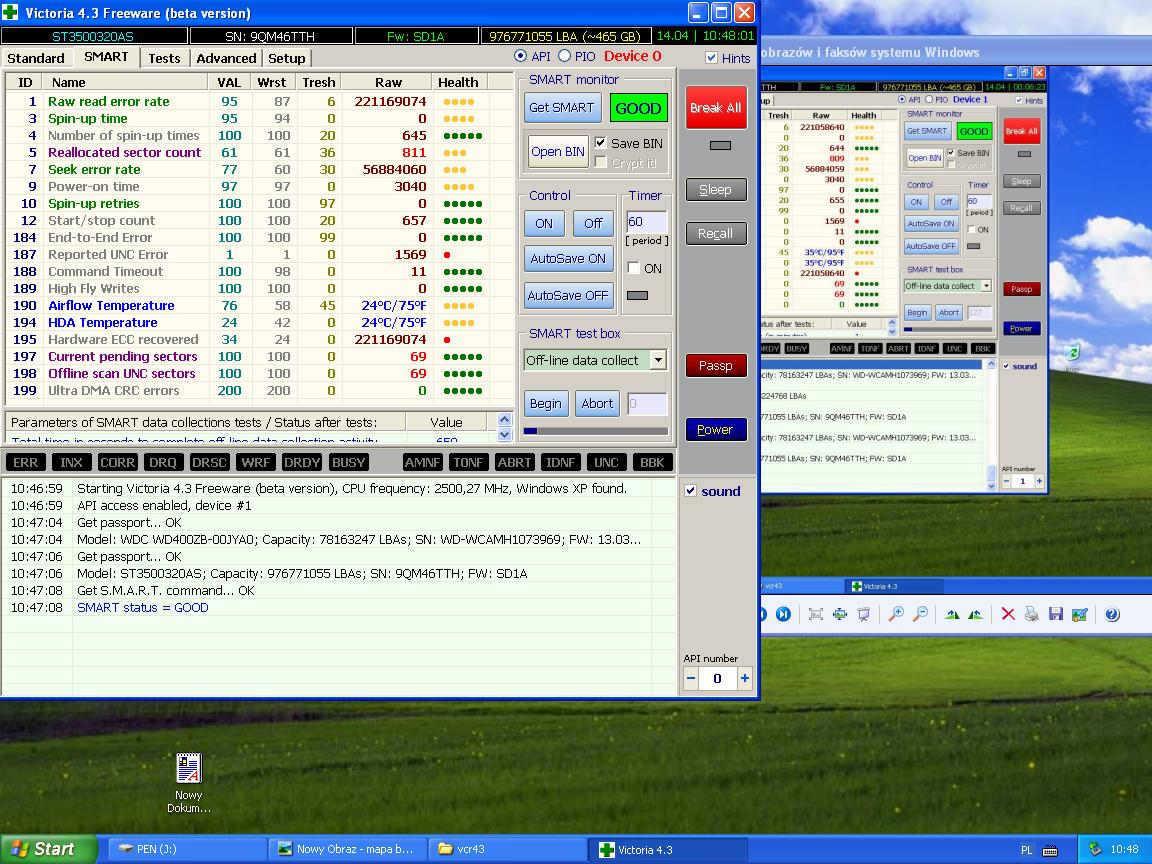The width and height of the screenshot is (1152, 864).
Task: Click Raw column header
Action: pyautogui.click(x=389, y=82)
